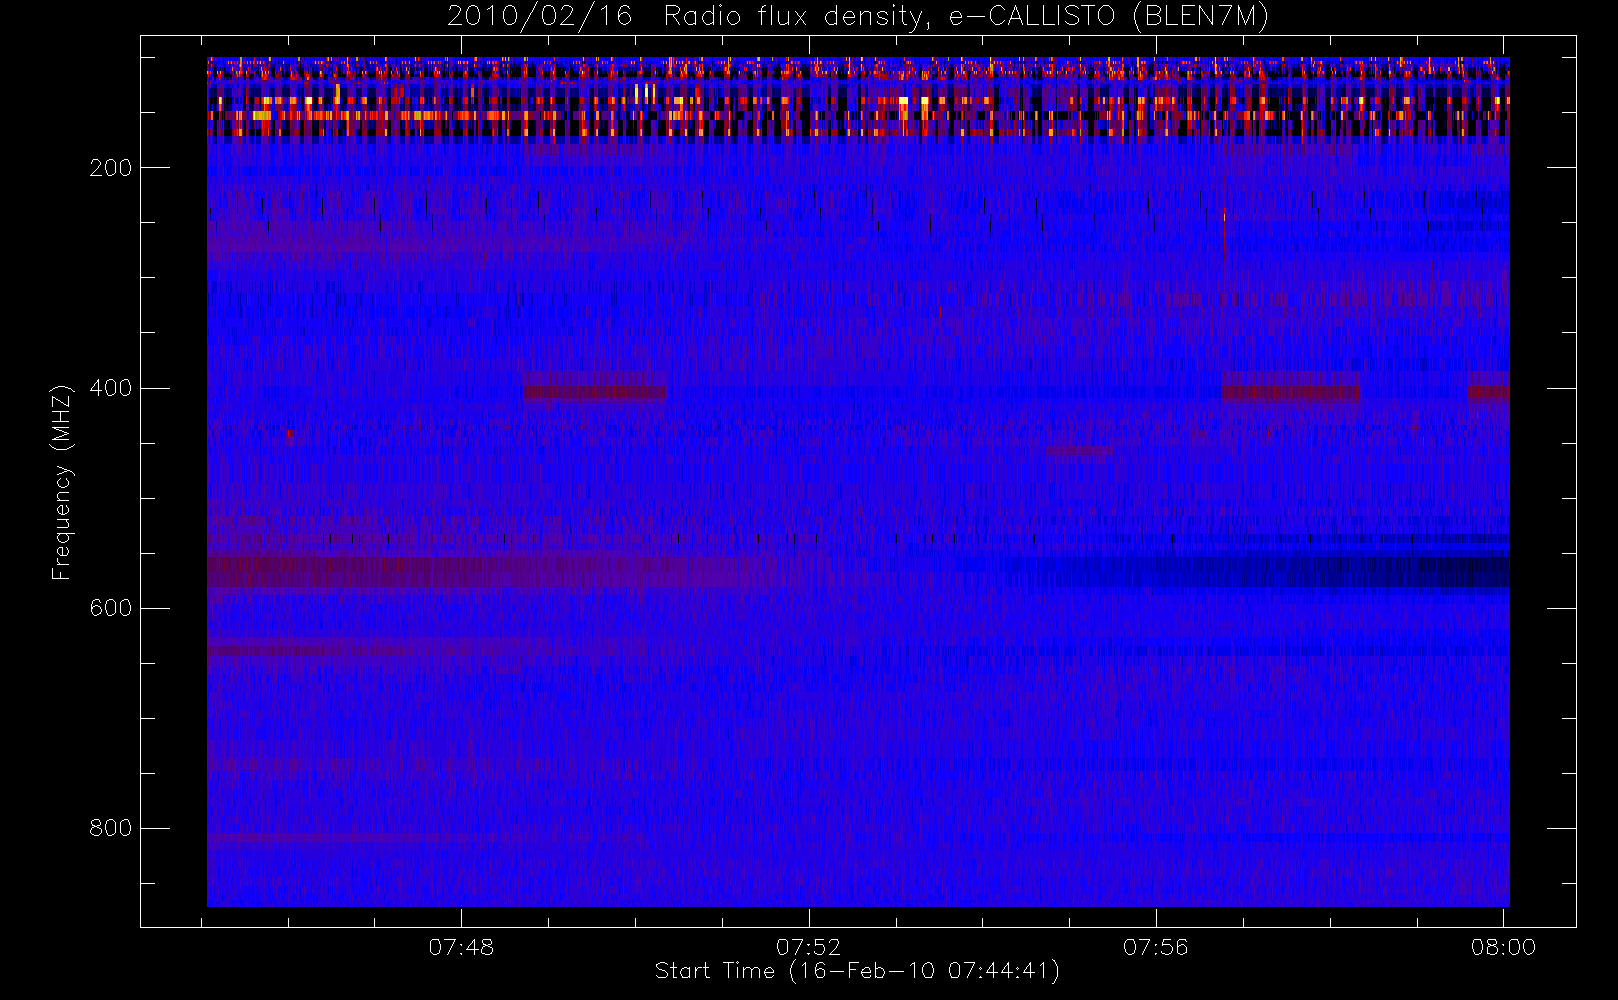
Task: Click the Y-axis label 'Frequency (MHZ)'
Action: point(62,483)
